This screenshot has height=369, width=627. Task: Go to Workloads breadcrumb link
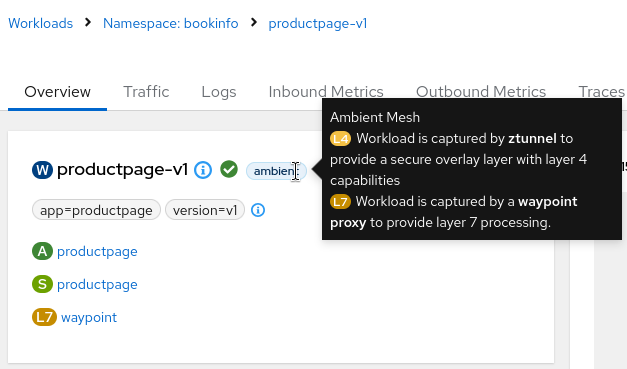40,23
